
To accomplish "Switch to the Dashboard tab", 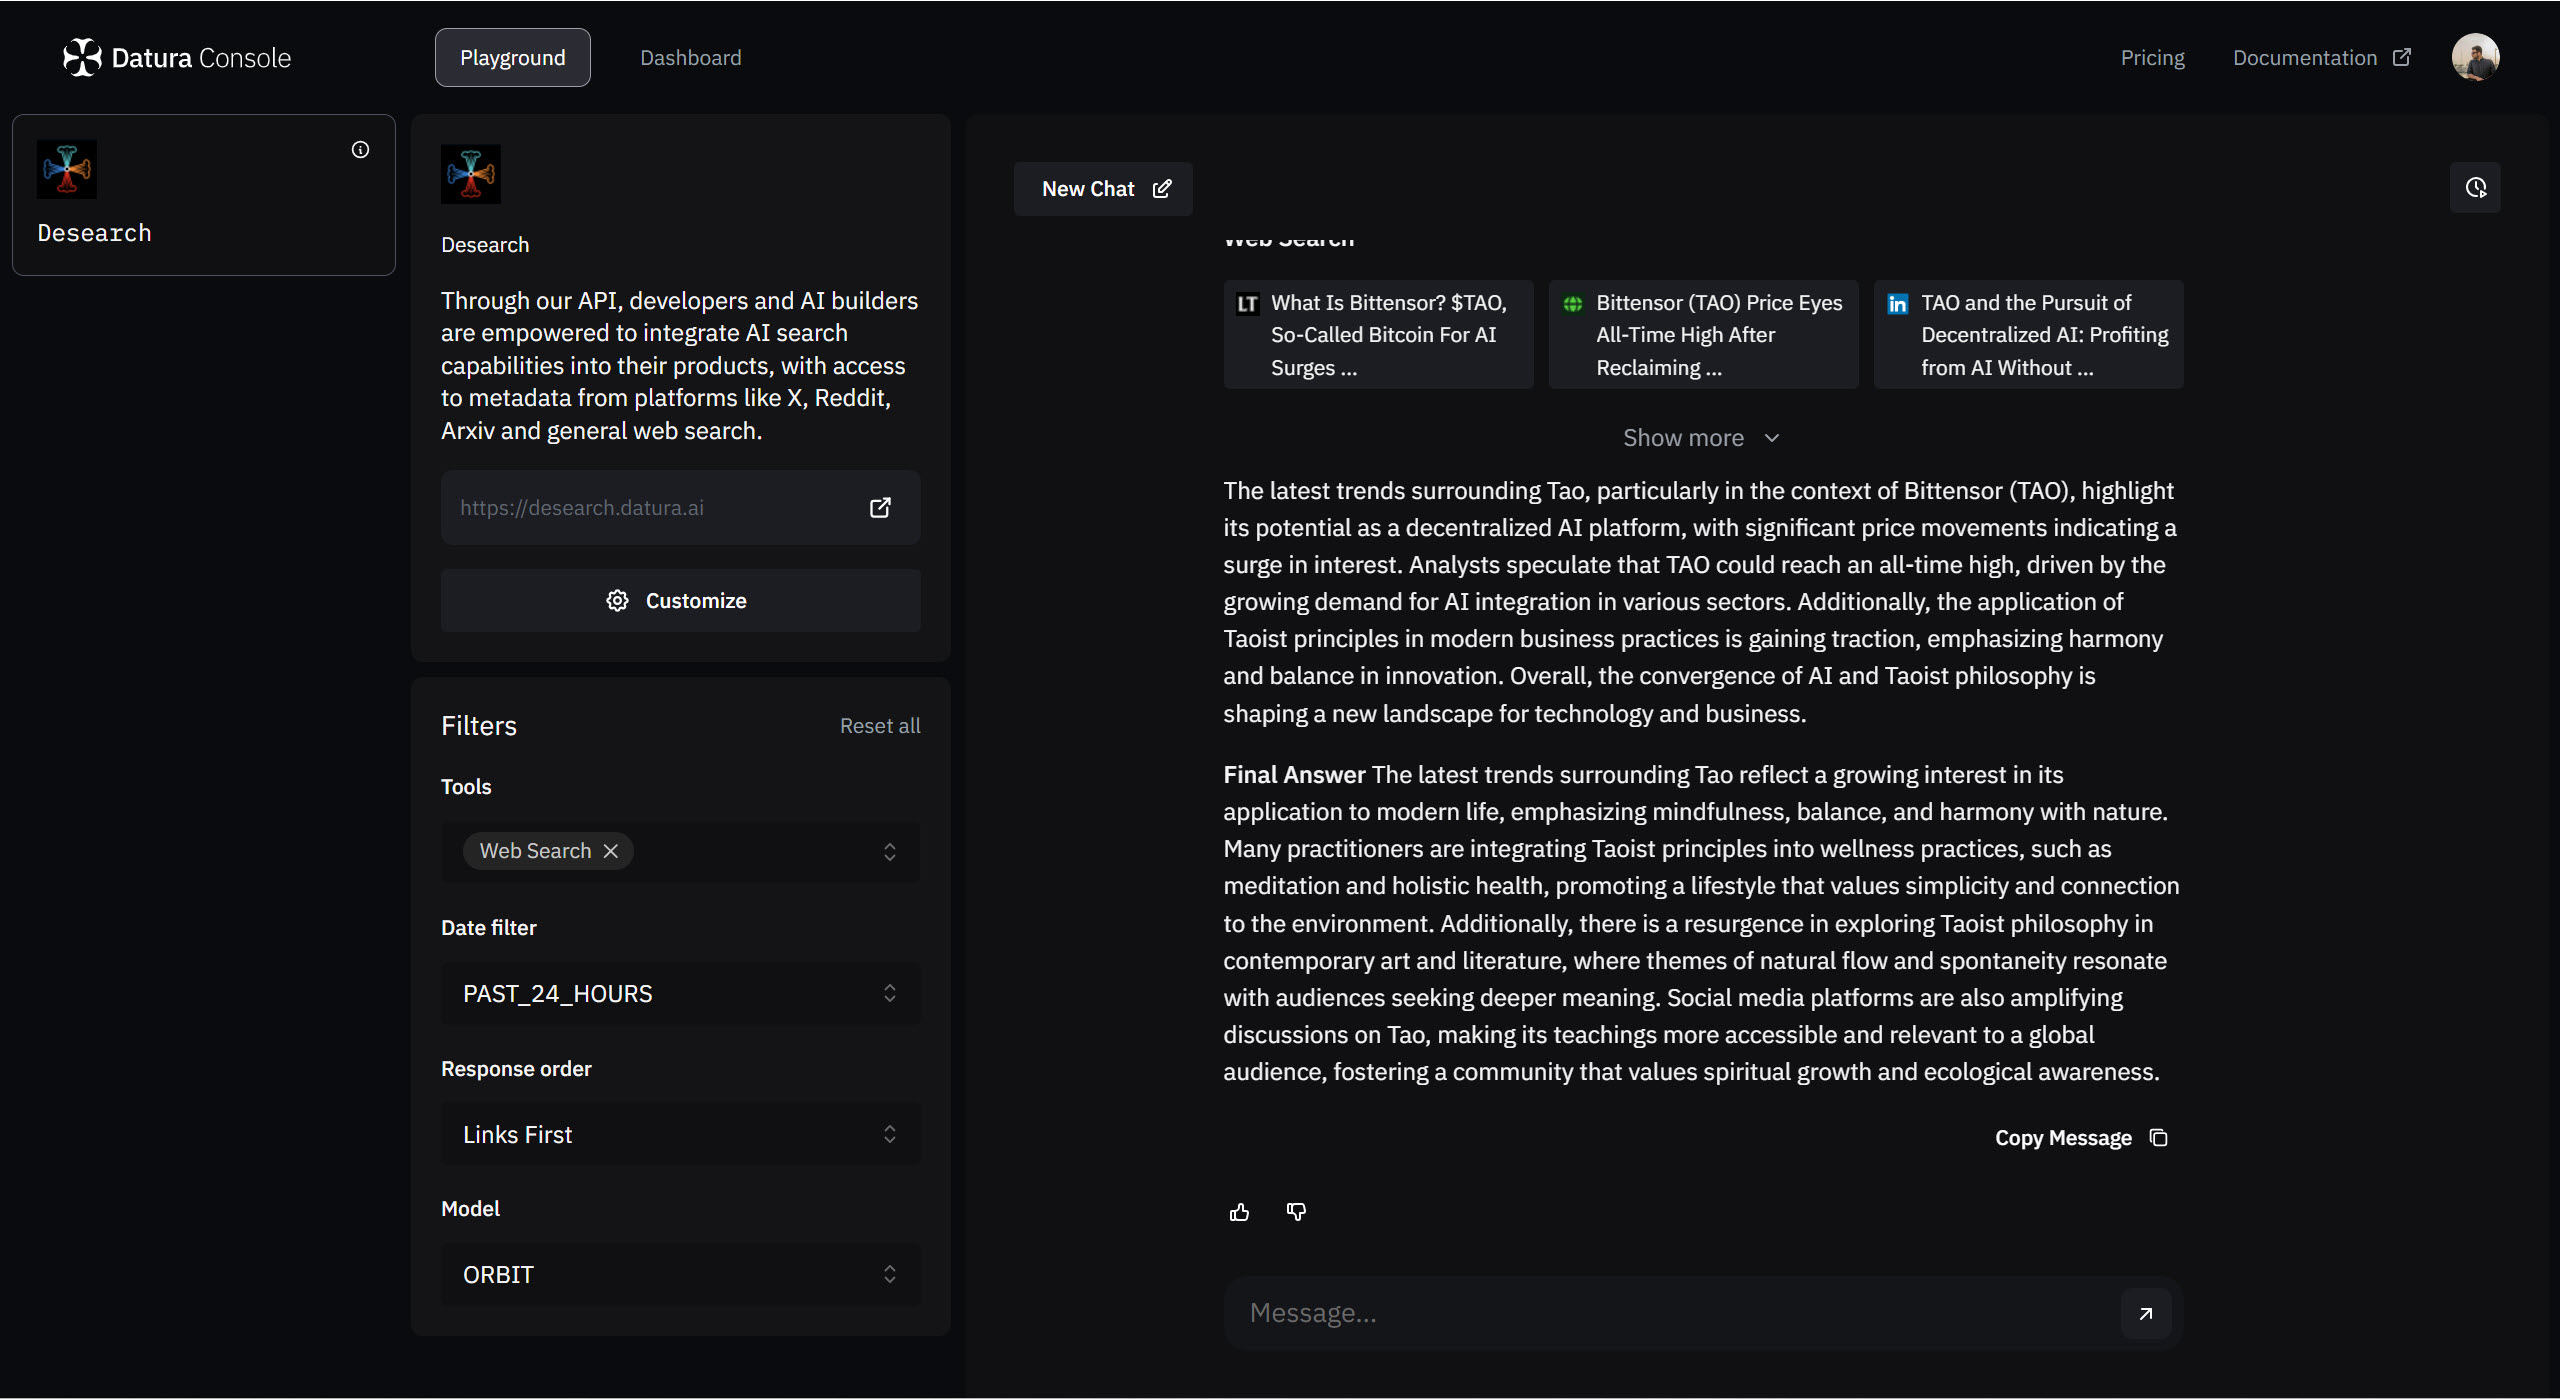I will (690, 58).
